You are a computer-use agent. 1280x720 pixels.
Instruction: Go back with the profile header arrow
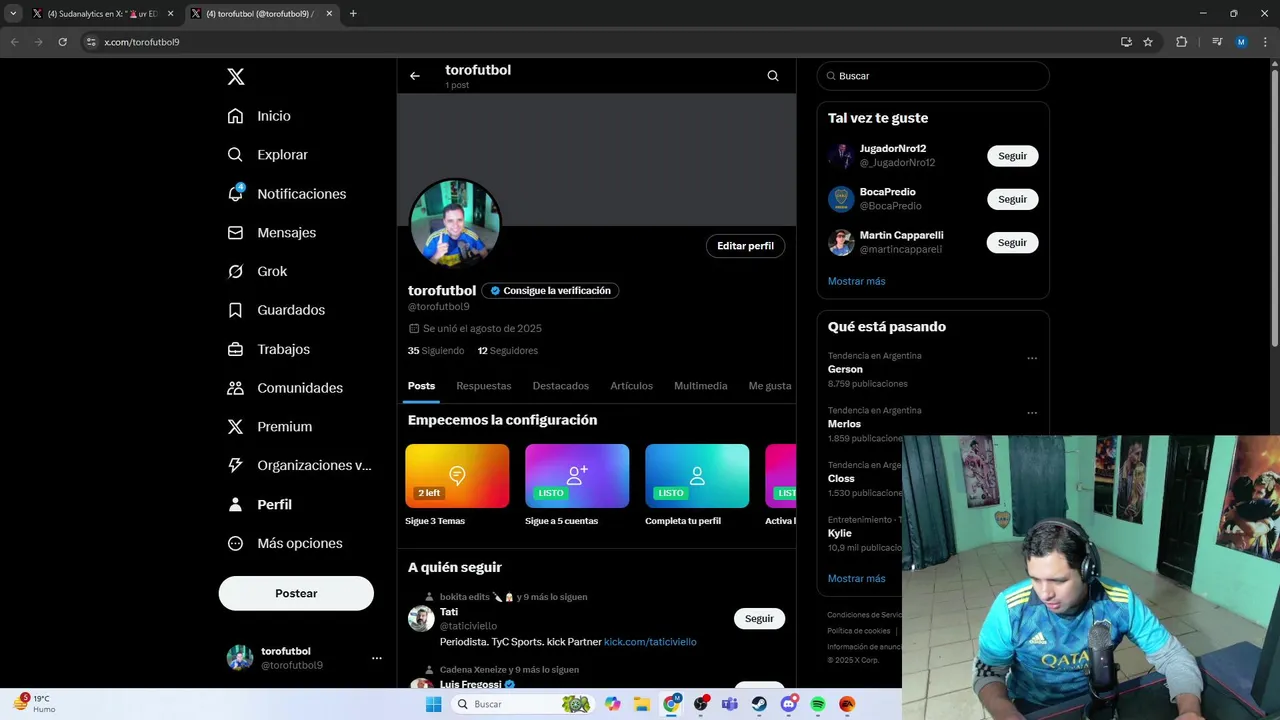[415, 76]
